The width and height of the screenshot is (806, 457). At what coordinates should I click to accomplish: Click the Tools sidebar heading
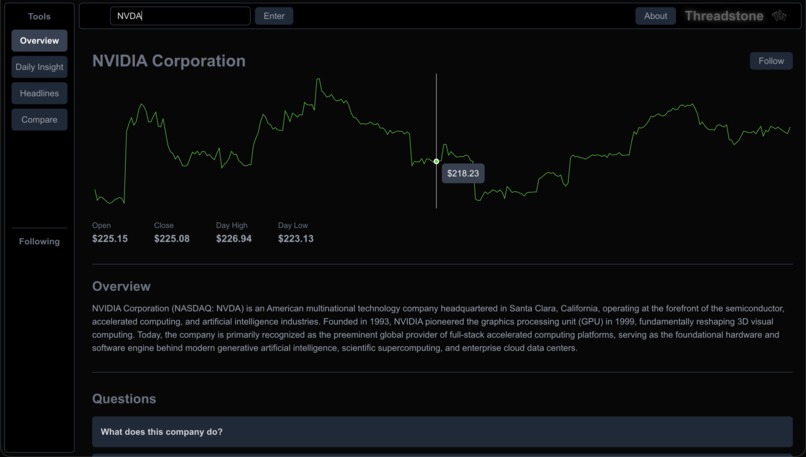click(x=39, y=16)
